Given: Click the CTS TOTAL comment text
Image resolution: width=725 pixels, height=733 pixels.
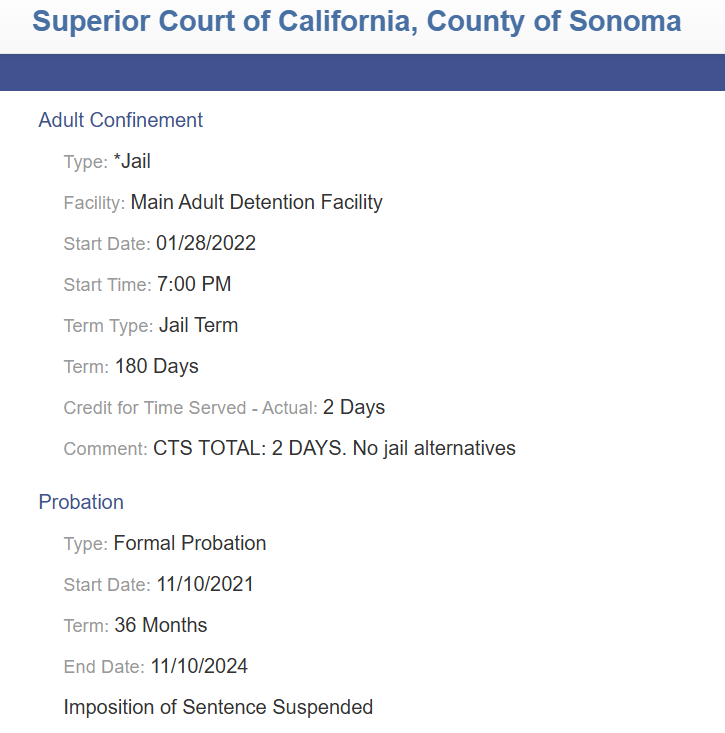Looking at the screenshot, I should tap(334, 448).
